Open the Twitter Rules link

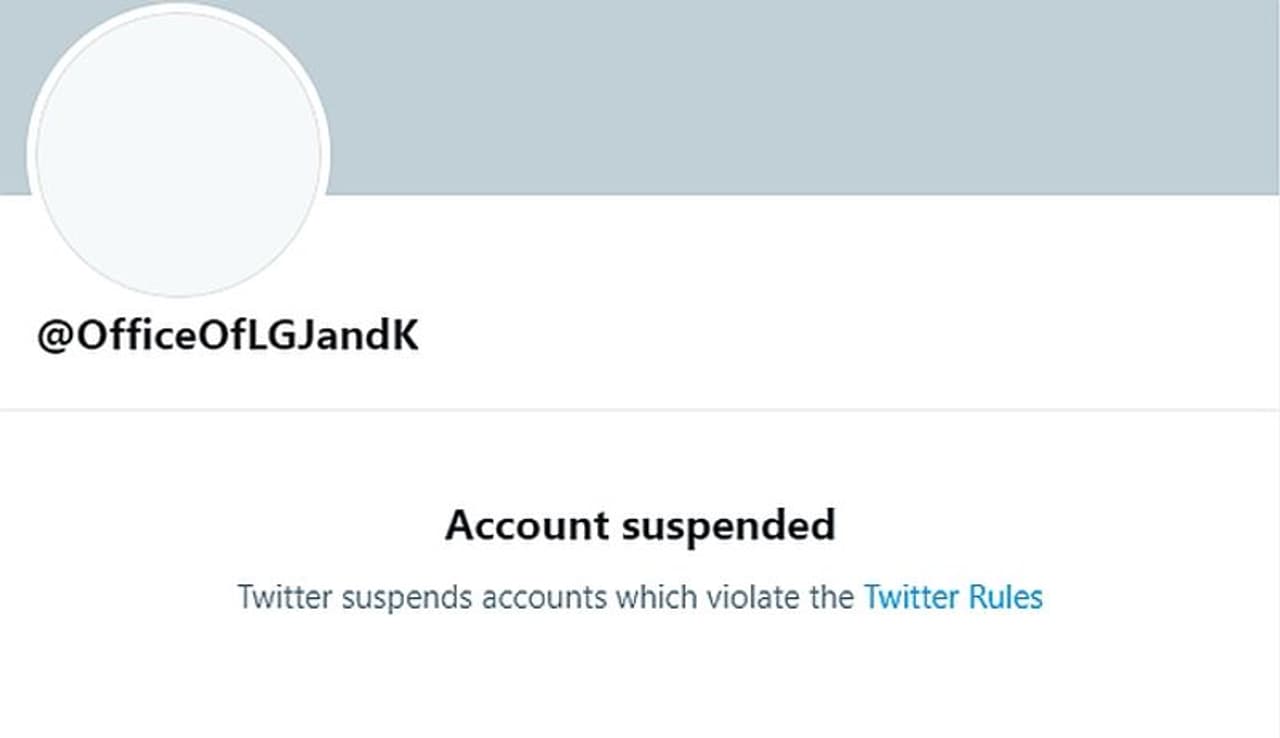tap(953, 597)
